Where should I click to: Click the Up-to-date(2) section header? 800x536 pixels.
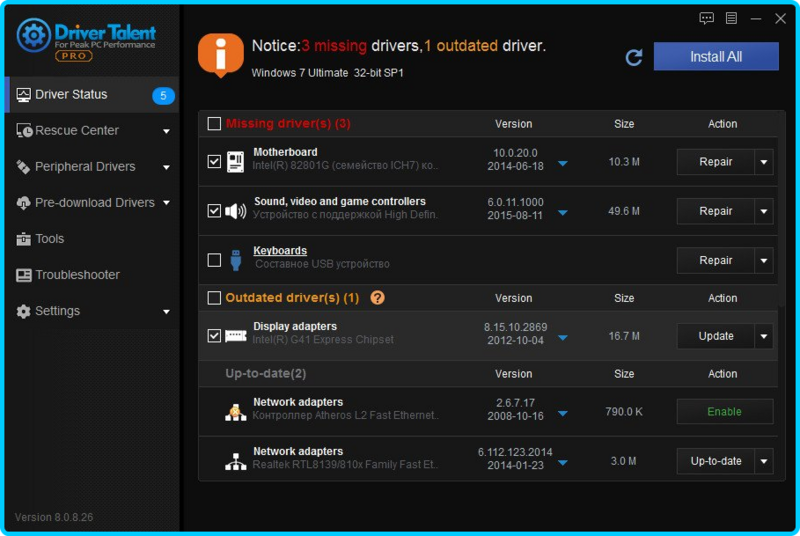pyautogui.click(x=266, y=374)
